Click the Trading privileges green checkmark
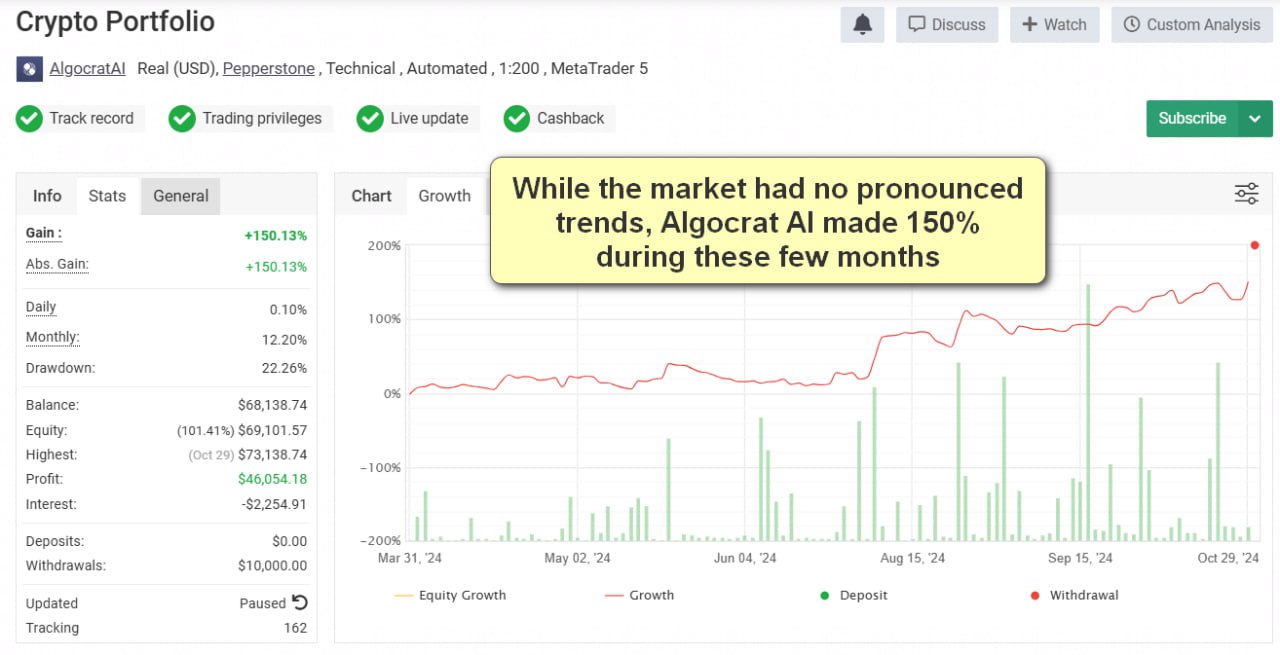Viewport: 1280px width, 655px height. (x=181, y=118)
